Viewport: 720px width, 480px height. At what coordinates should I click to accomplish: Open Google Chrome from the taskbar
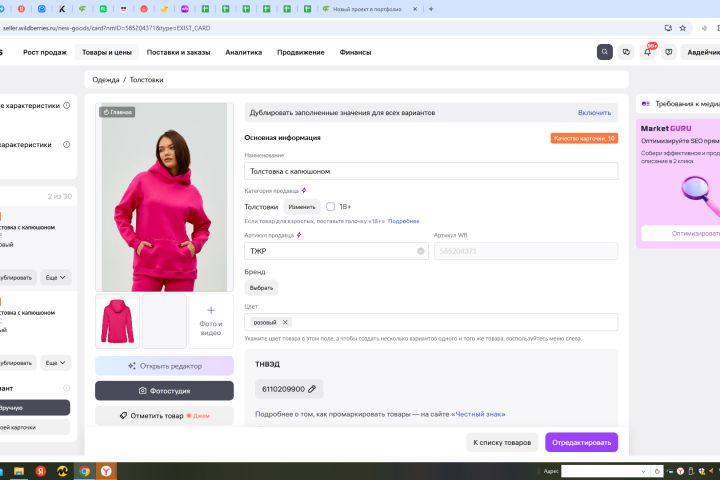(84, 471)
